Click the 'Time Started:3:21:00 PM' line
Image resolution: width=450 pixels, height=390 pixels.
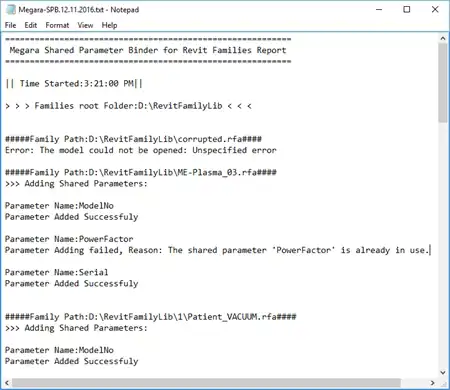click(x=74, y=83)
